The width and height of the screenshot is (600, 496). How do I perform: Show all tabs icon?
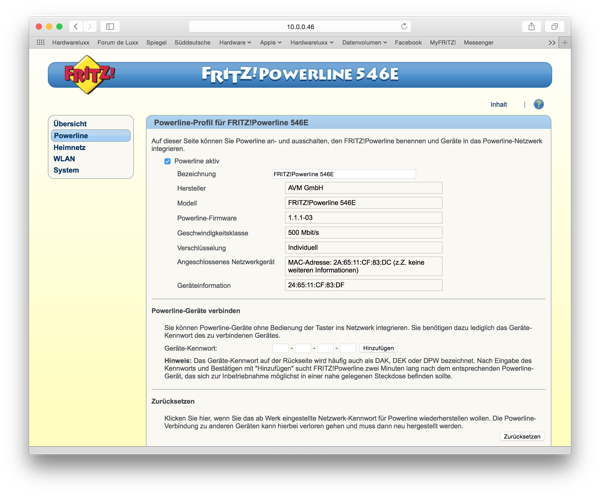pos(554,26)
